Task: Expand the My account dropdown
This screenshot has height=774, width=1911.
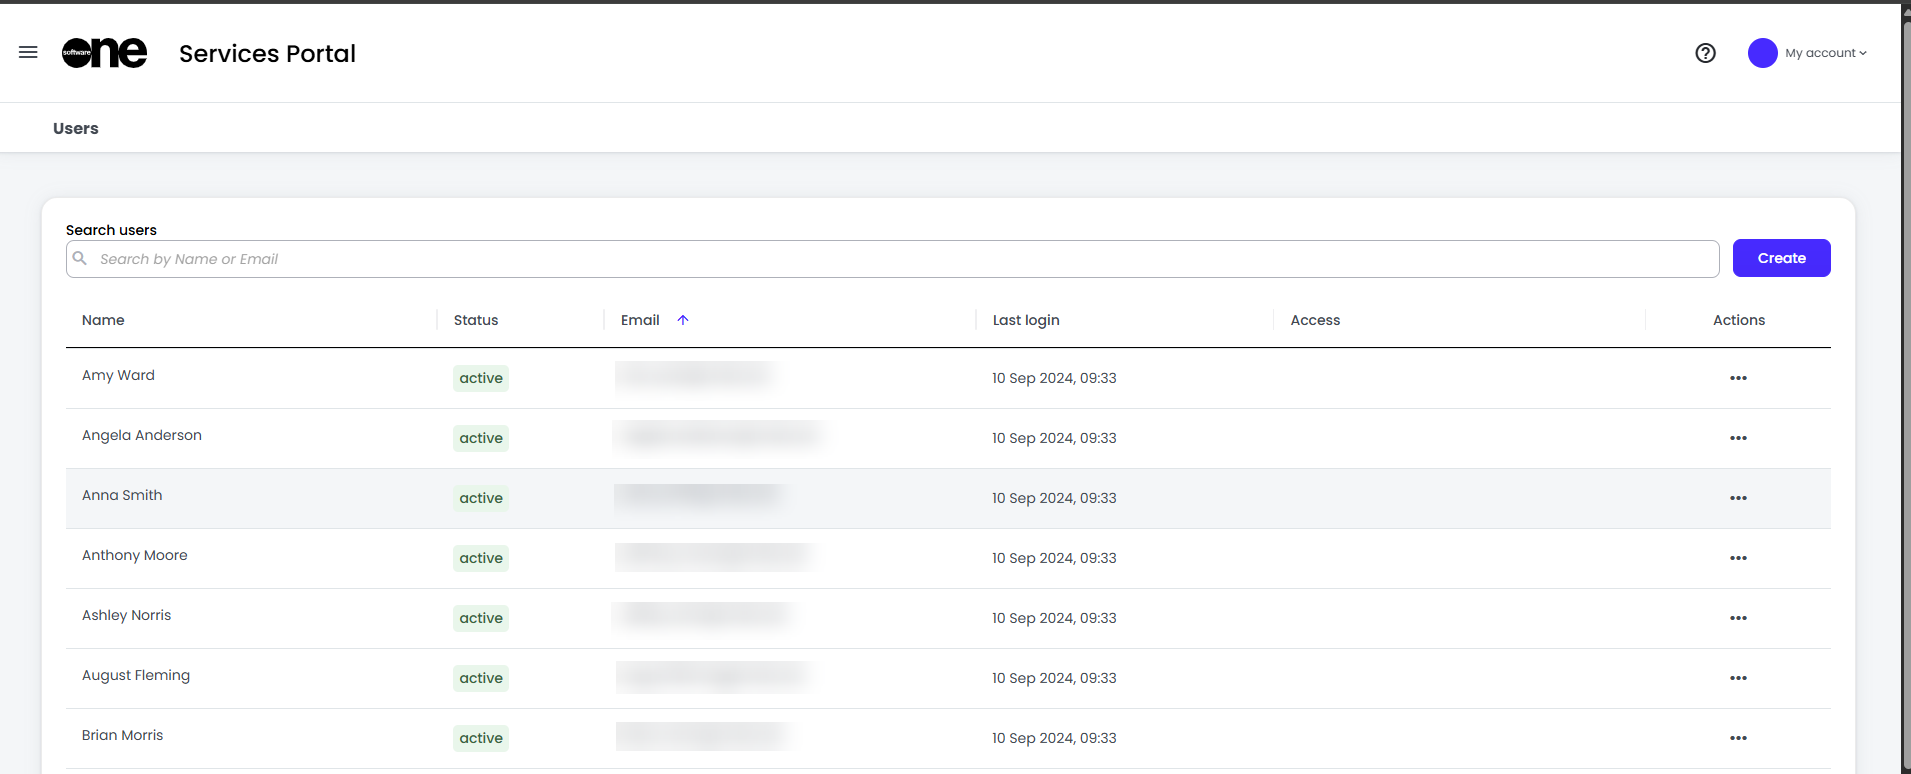Action: click(x=1826, y=53)
